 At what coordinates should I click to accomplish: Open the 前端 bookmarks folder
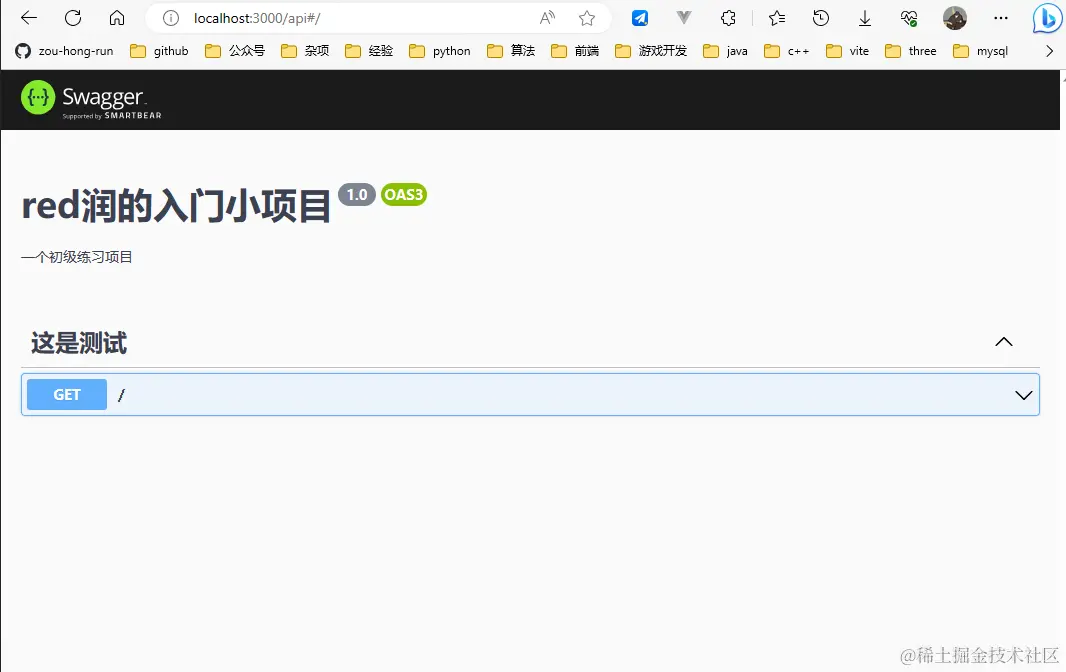pos(574,51)
